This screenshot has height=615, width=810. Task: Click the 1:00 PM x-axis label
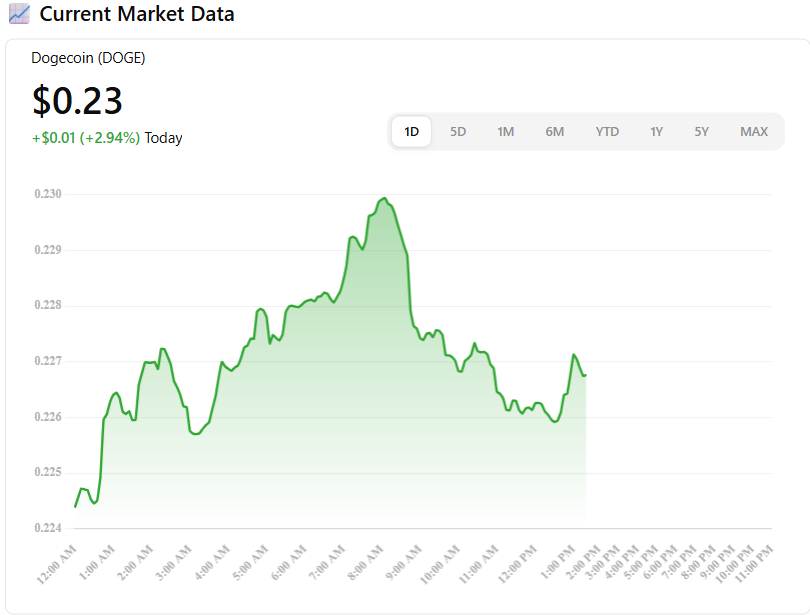pyautogui.click(x=557, y=563)
